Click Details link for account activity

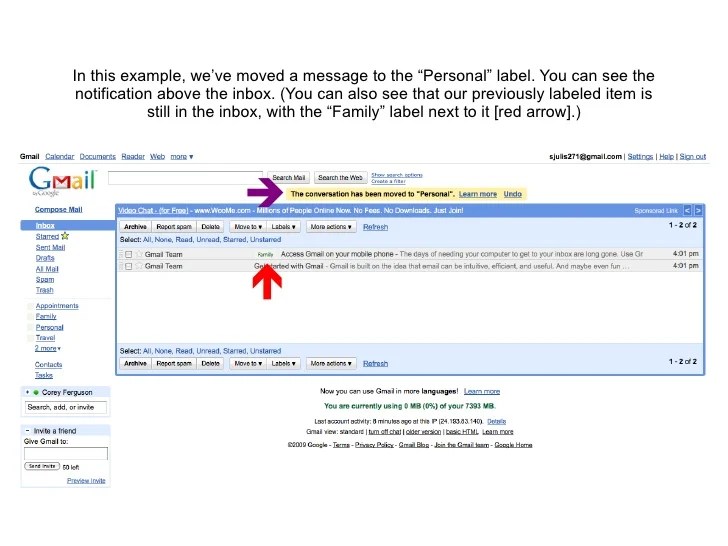pyautogui.click(x=496, y=422)
